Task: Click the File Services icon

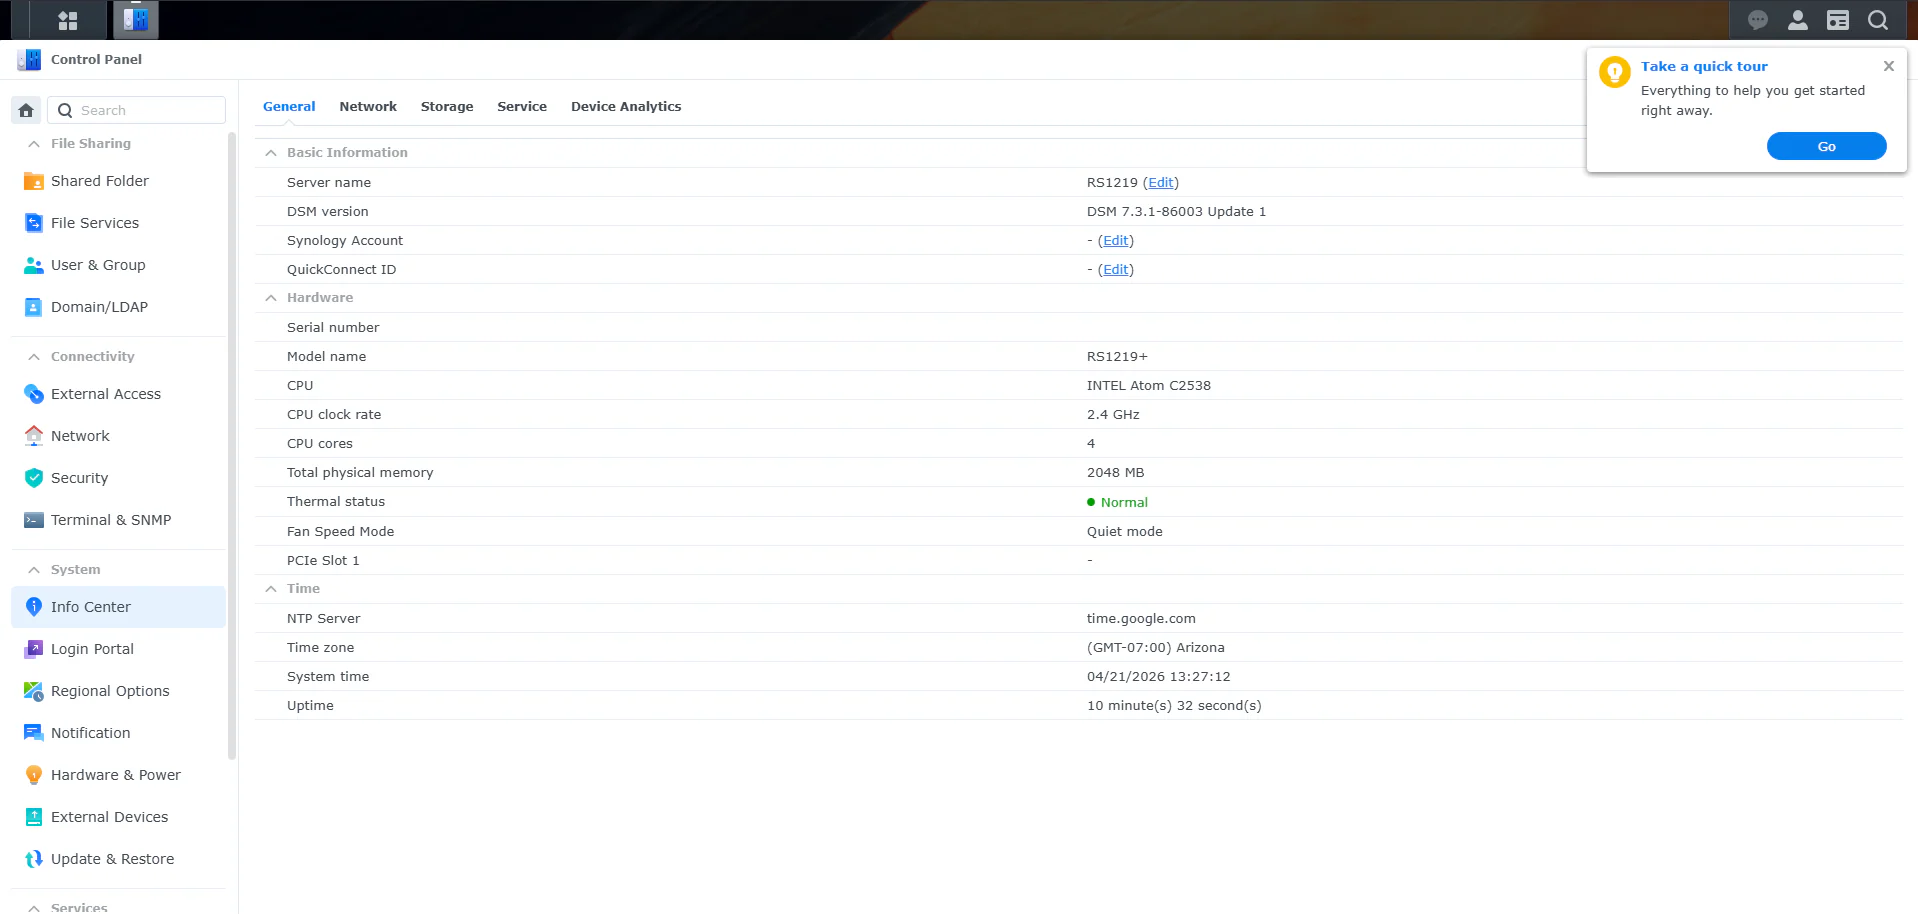Action: click(x=33, y=223)
